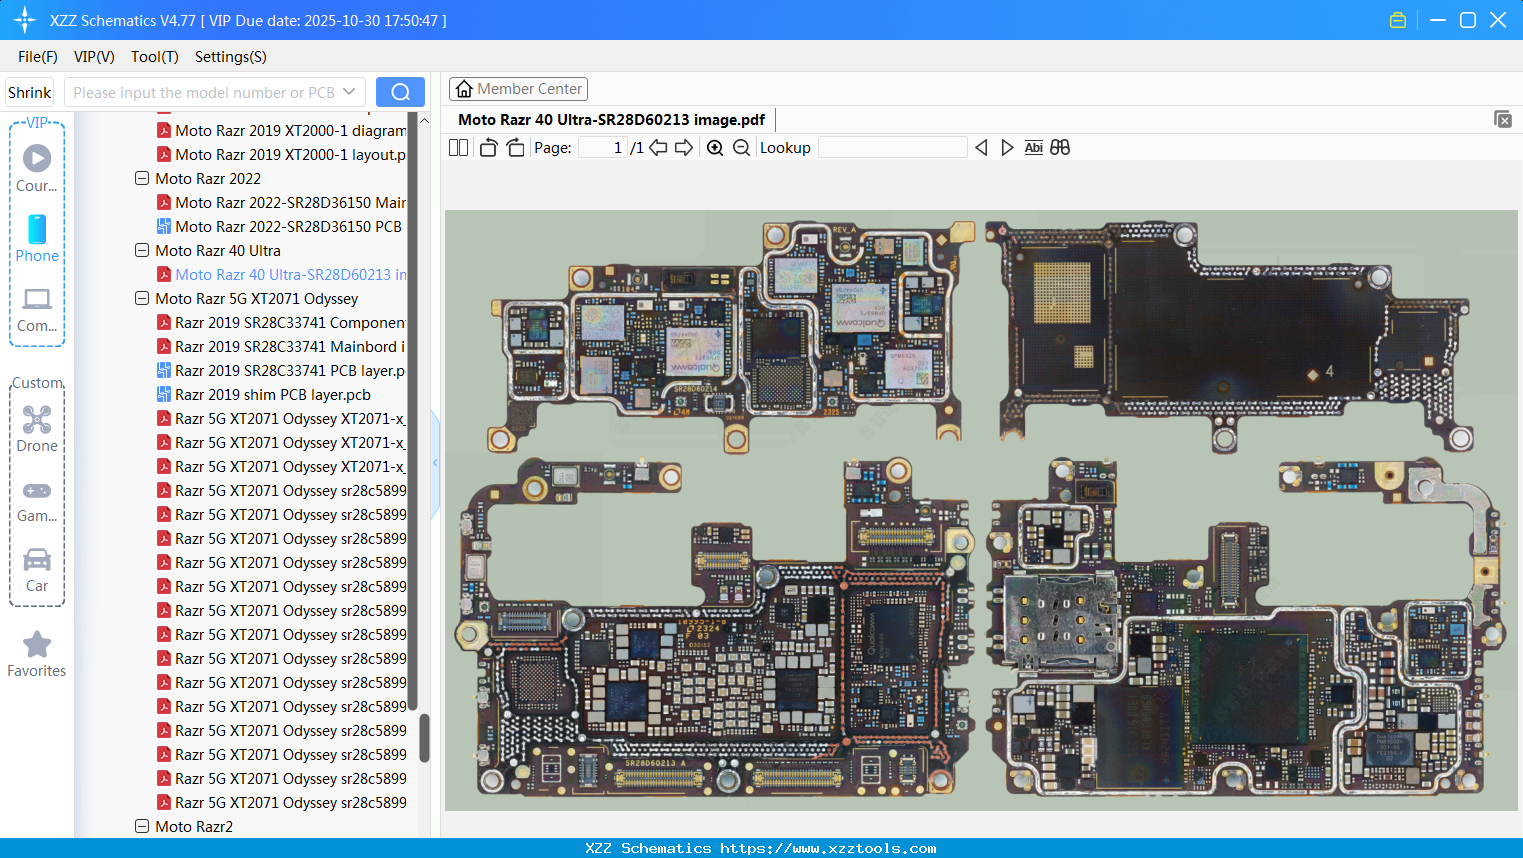Click the Lookup text field
This screenshot has width=1523, height=858.
893,148
